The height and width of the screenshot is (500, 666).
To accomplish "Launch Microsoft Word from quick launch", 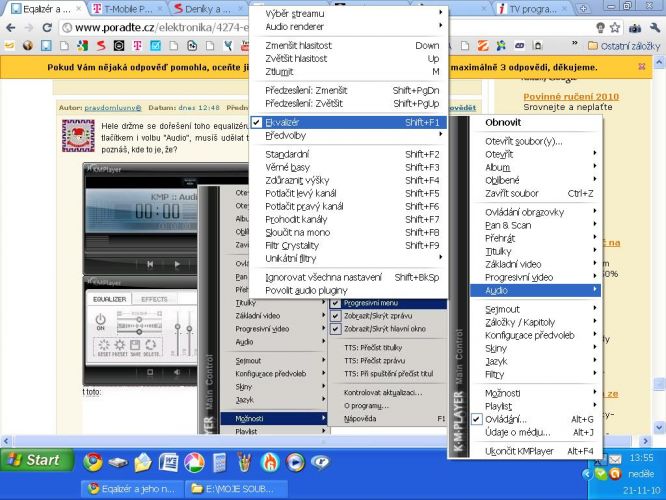I will coord(169,462).
